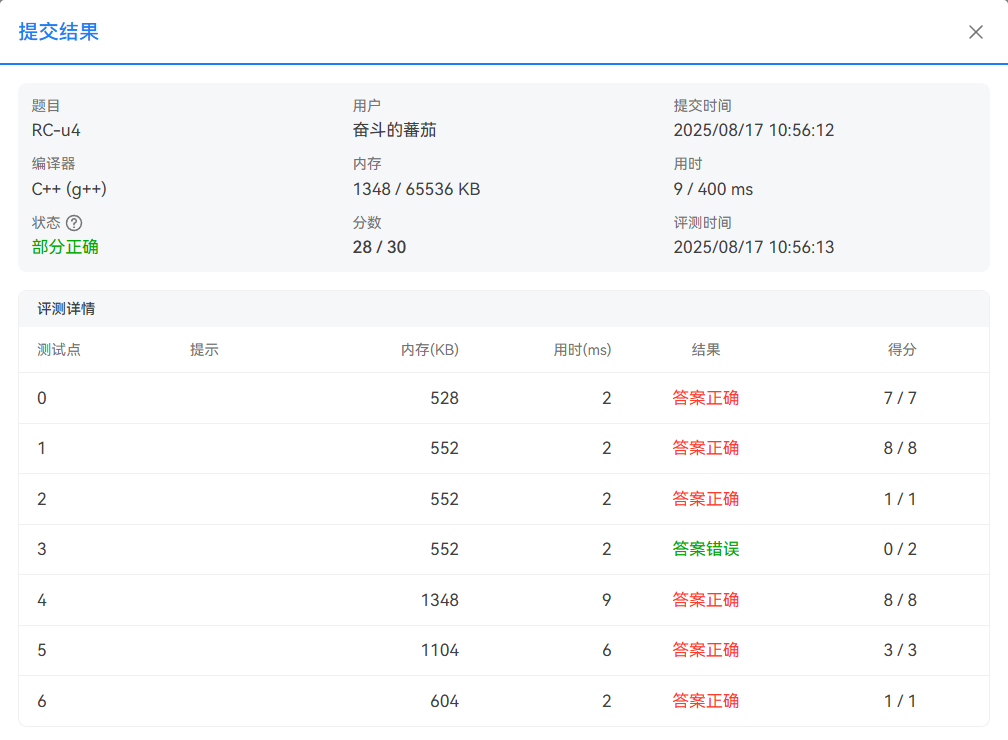Click the 结果 column header

tap(706, 350)
